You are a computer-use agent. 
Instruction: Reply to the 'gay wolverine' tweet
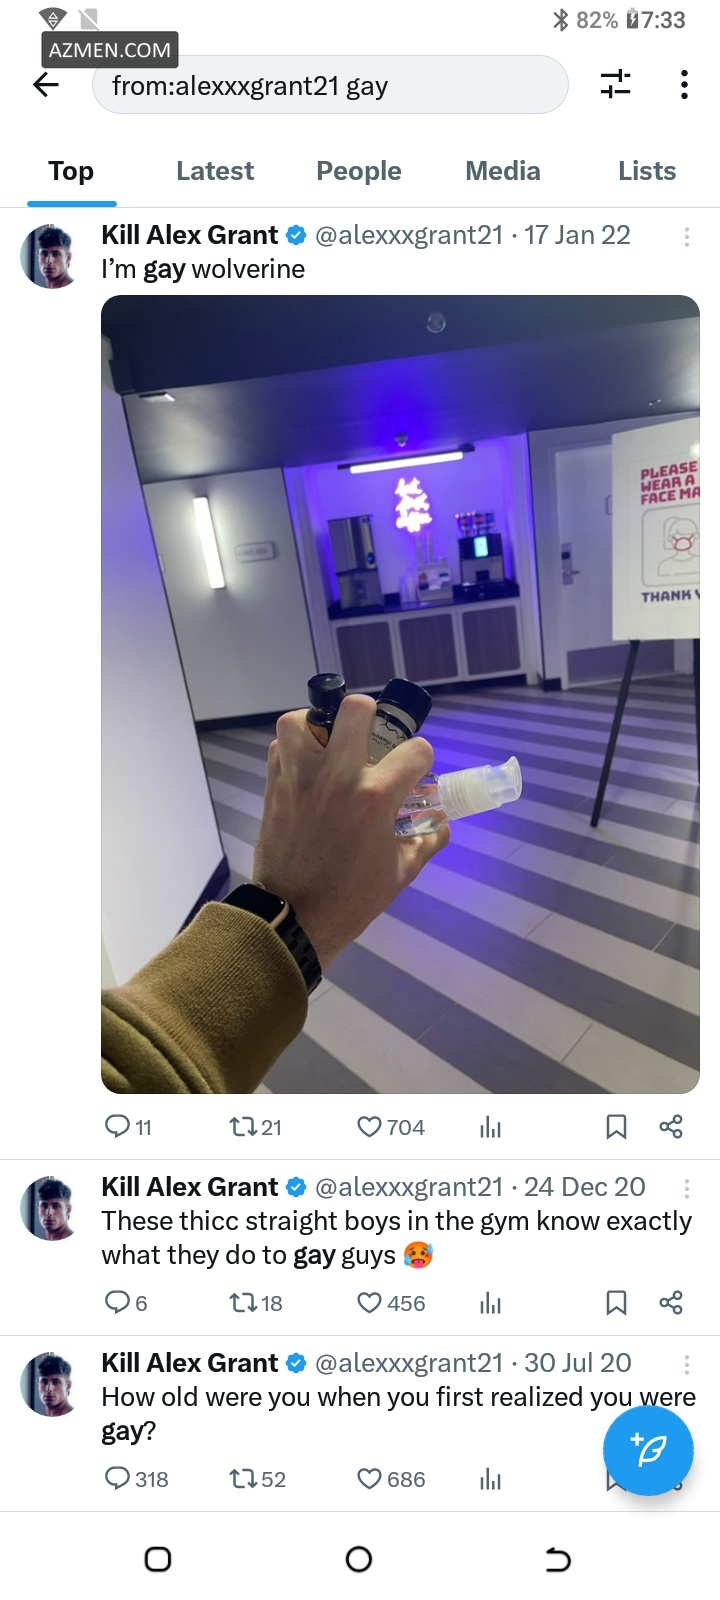pos(128,1127)
